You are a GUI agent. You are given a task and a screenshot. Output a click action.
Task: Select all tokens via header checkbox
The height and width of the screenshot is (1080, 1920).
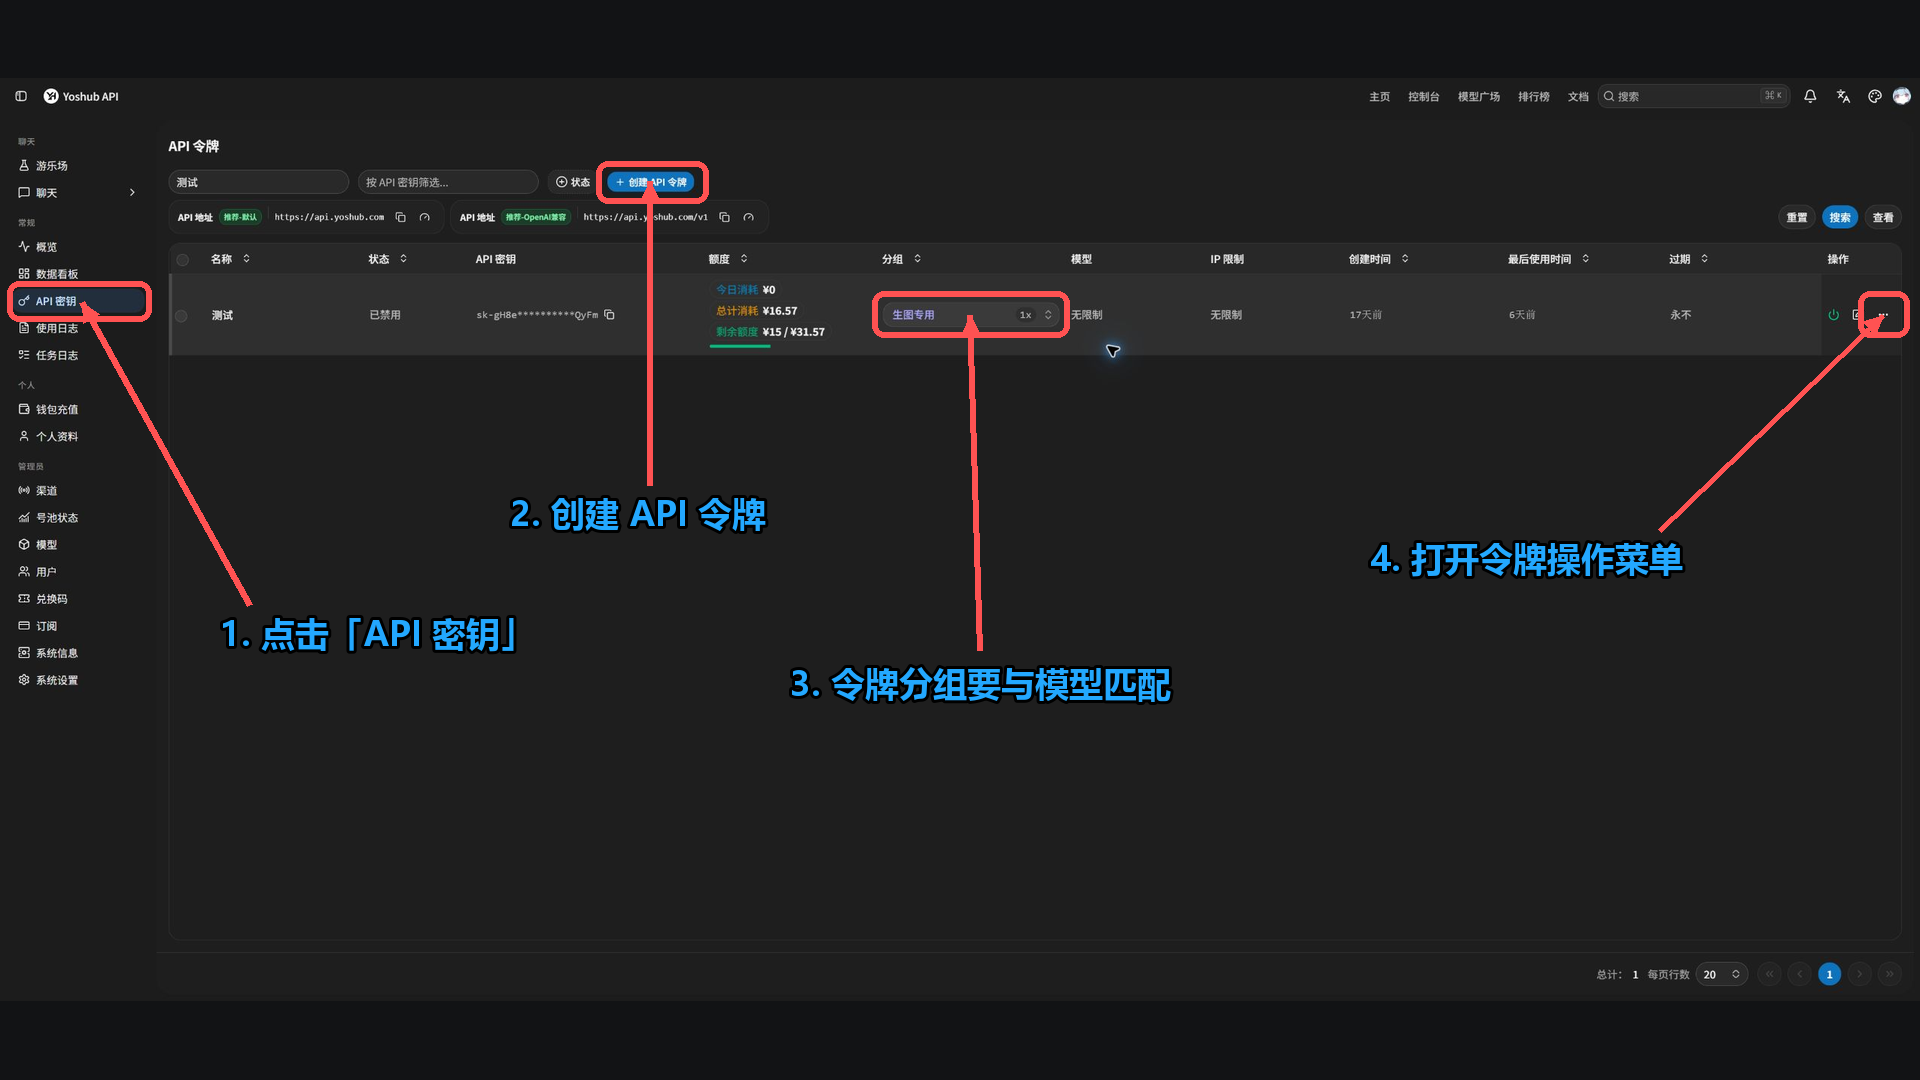pyautogui.click(x=182, y=260)
